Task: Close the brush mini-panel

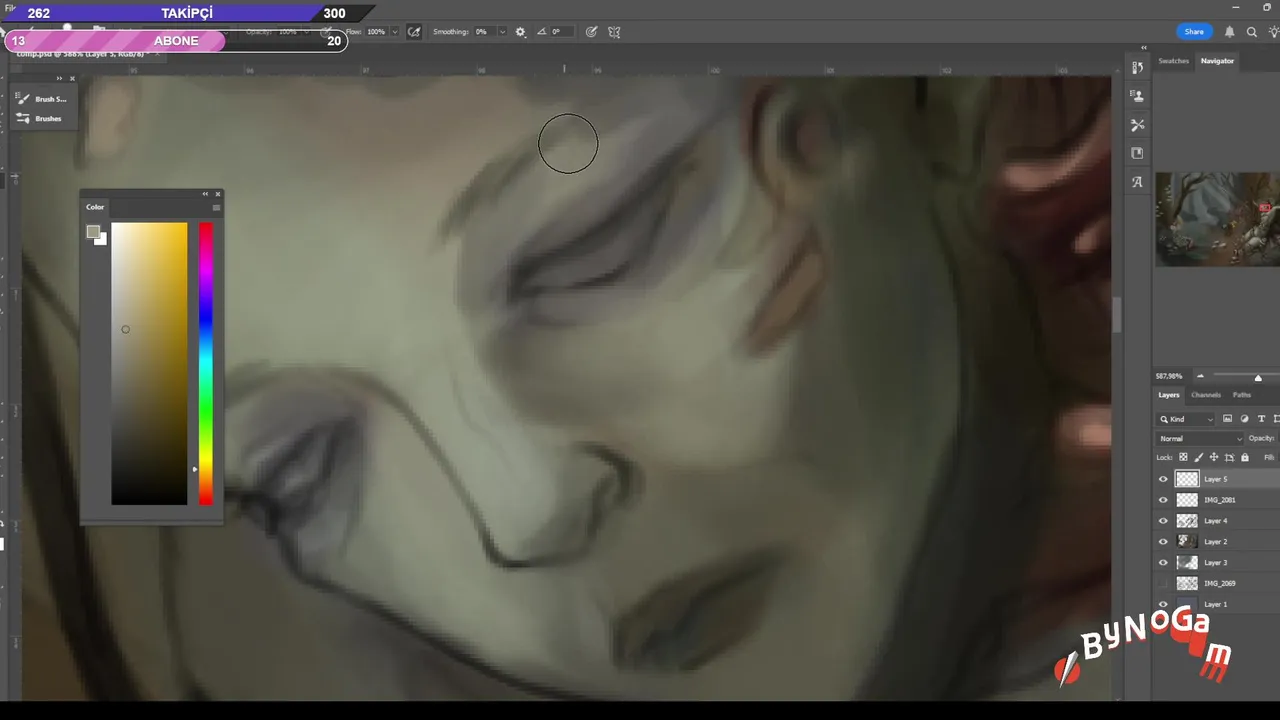Action: coord(72,78)
